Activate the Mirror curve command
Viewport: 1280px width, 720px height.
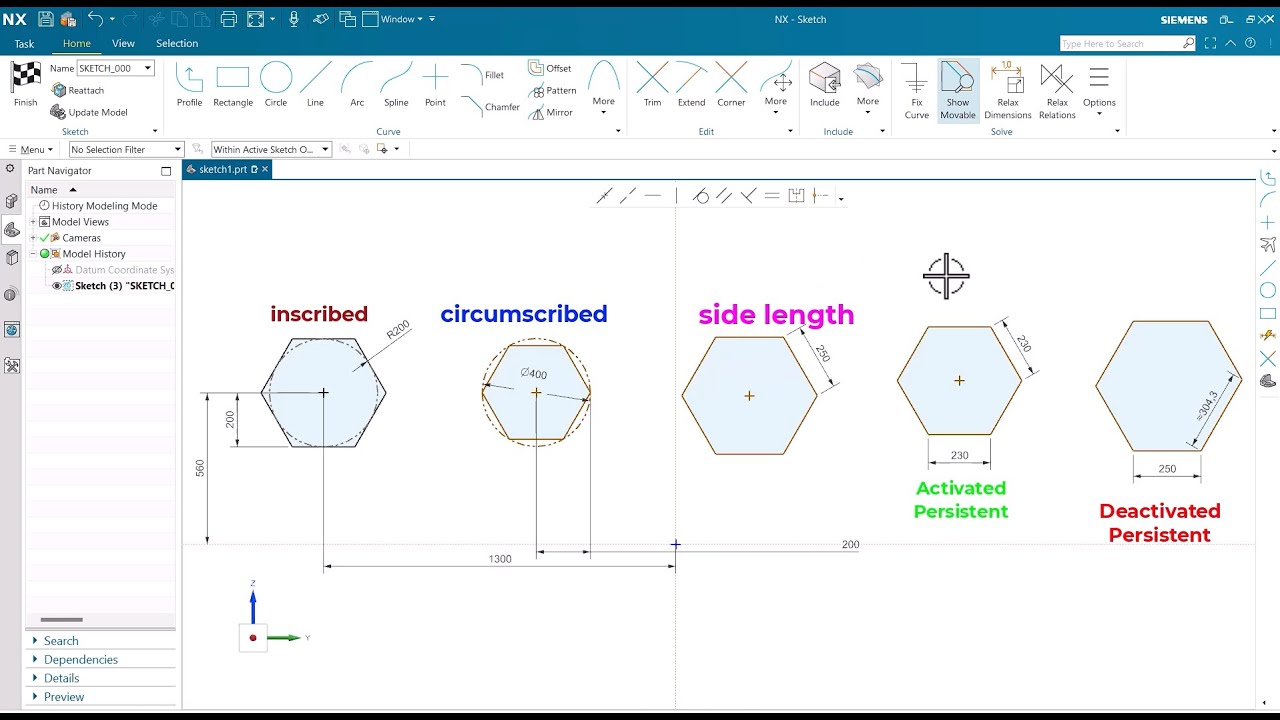[x=551, y=112]
